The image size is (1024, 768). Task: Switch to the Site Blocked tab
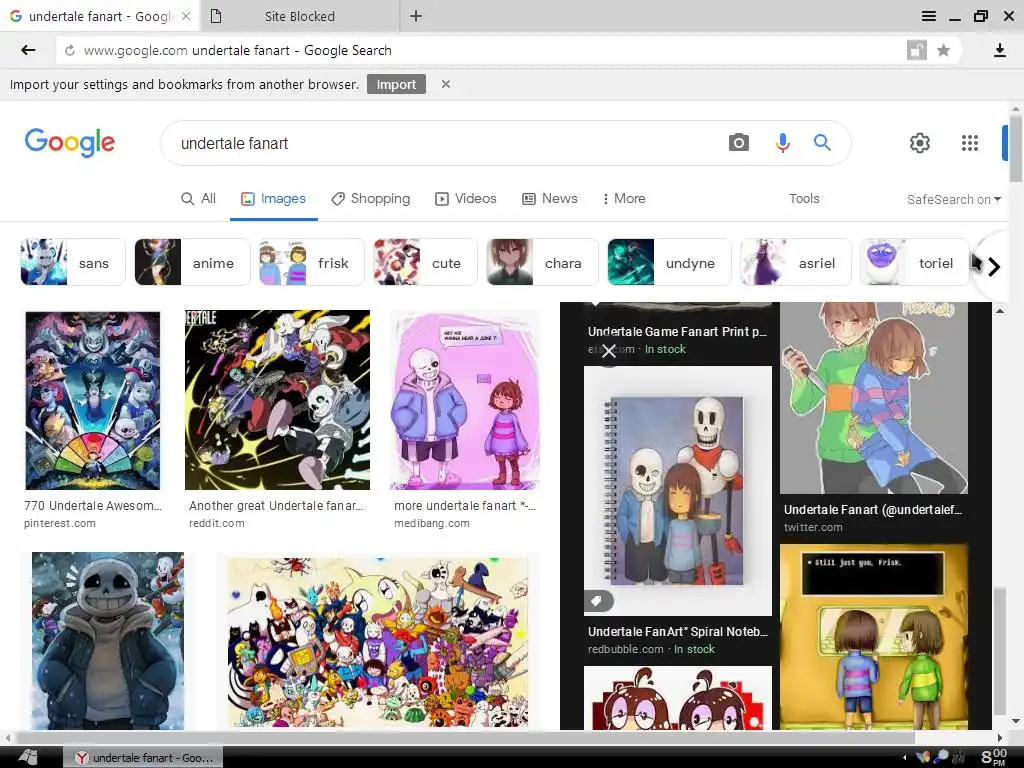(x=300, y=16)
